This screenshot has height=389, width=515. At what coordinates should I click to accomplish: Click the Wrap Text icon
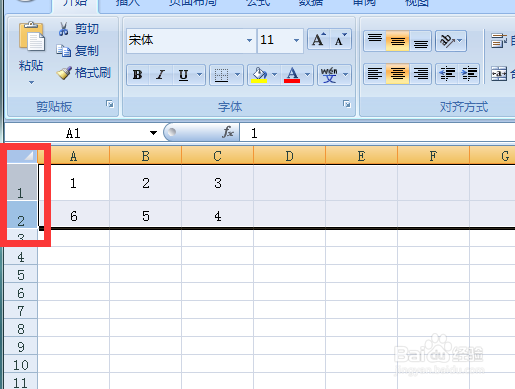pyautogui.click(x=499, y=41)
